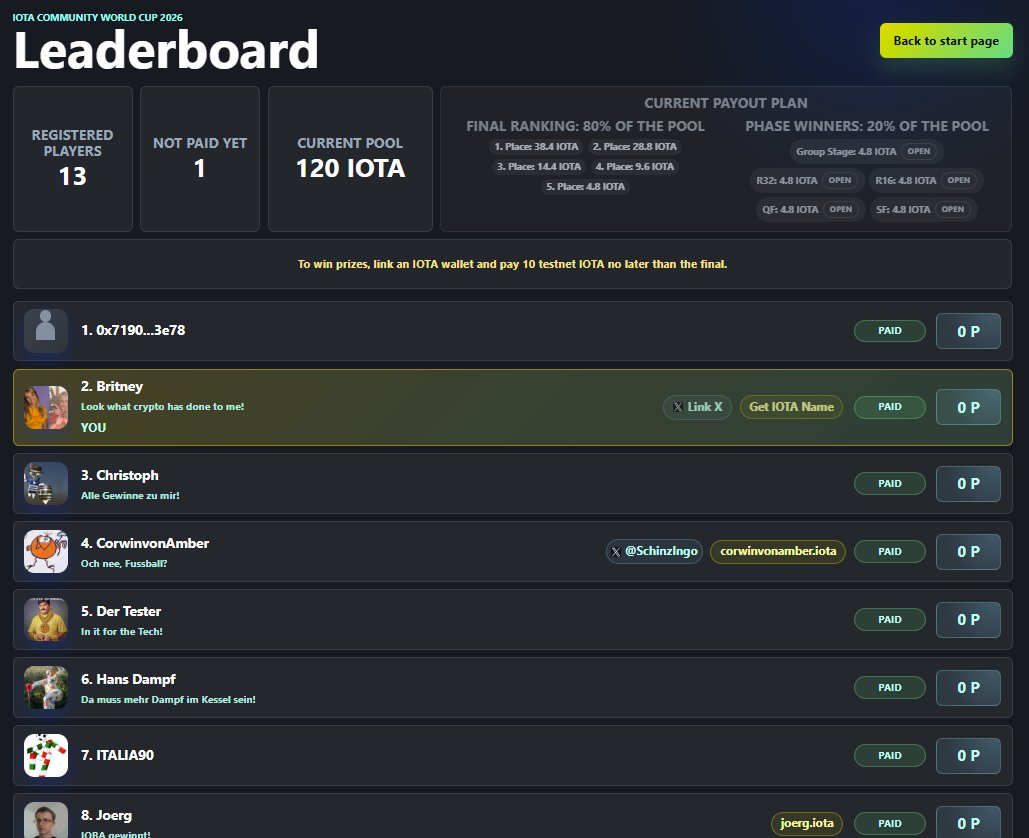Click the player name 2. Britney
This screenshot has height=838, width=1029.
112,387
